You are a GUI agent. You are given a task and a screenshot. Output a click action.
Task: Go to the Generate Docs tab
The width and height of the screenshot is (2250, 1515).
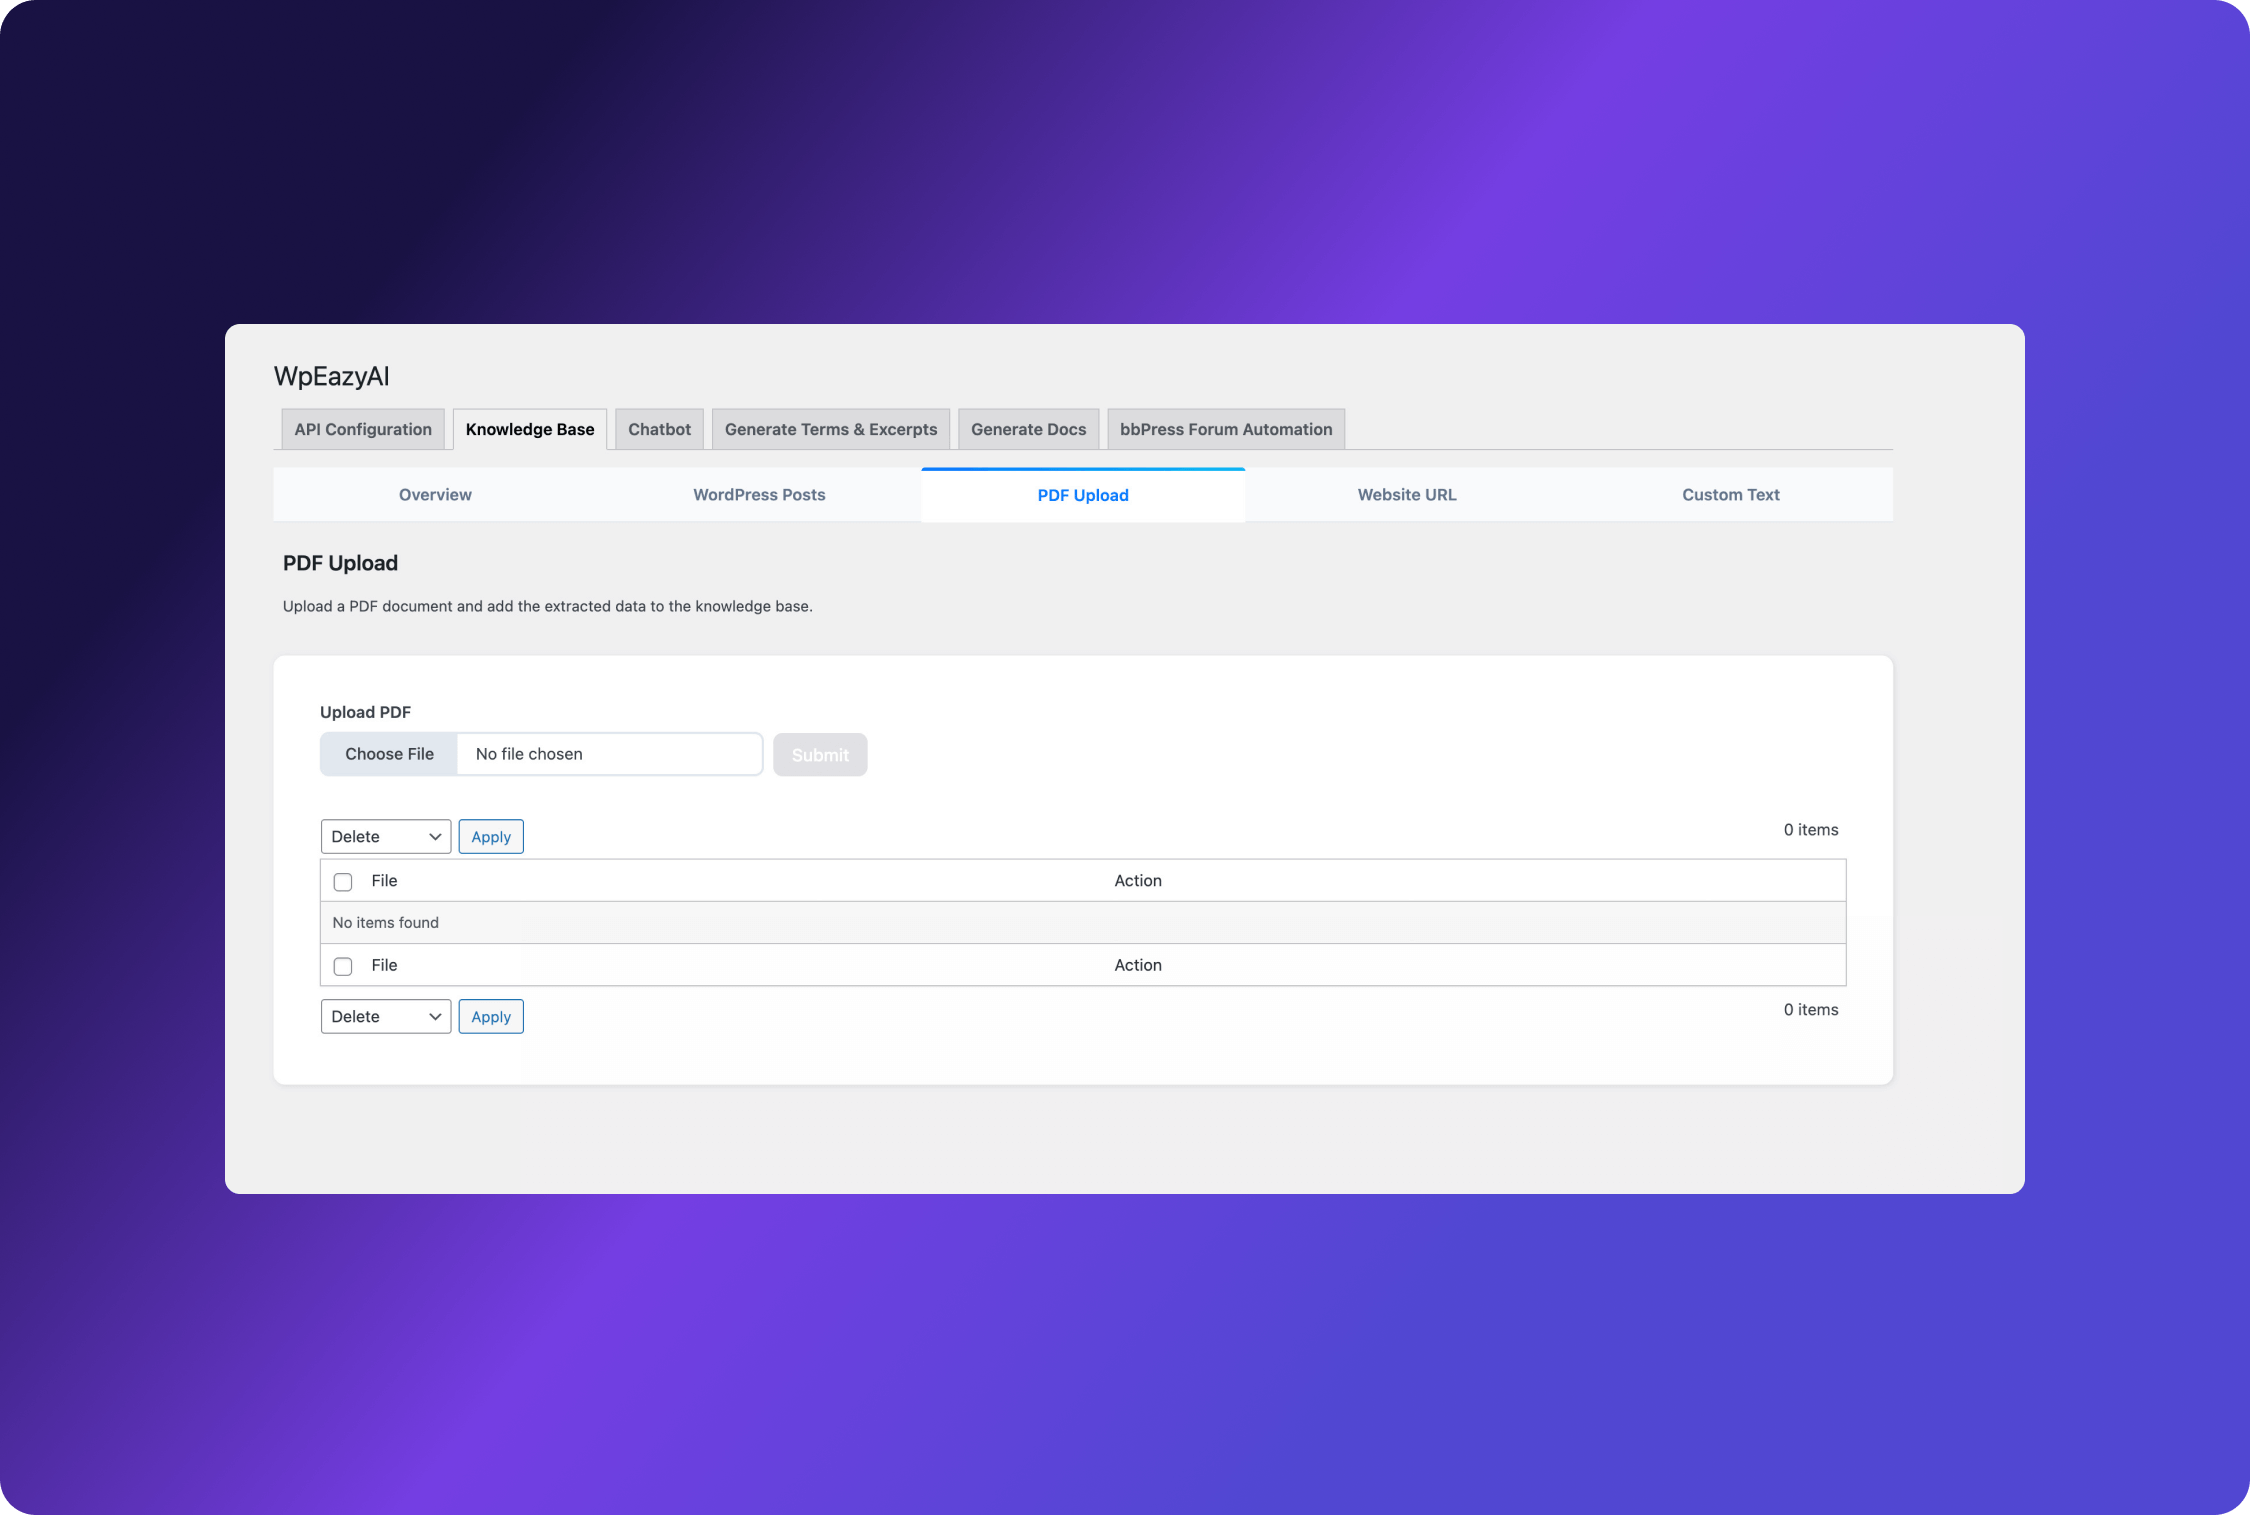1028,429
